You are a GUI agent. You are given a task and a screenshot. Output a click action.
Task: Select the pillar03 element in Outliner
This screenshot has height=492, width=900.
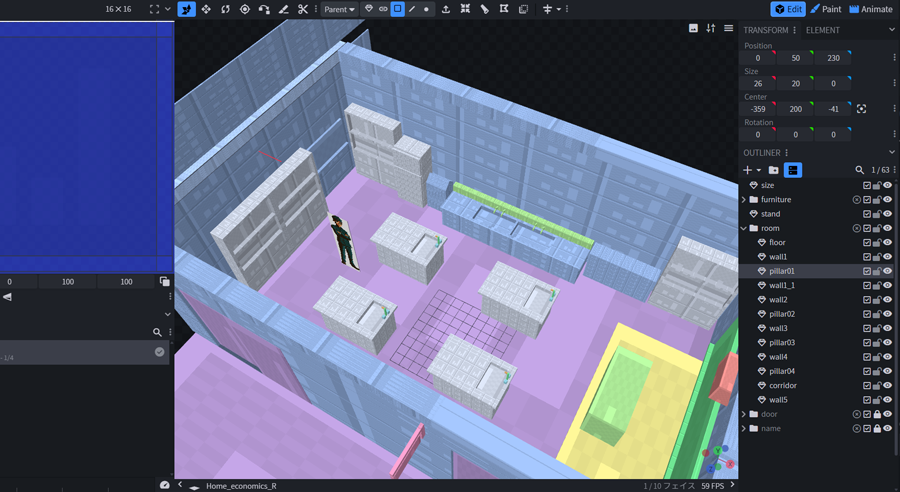(782, 343)
